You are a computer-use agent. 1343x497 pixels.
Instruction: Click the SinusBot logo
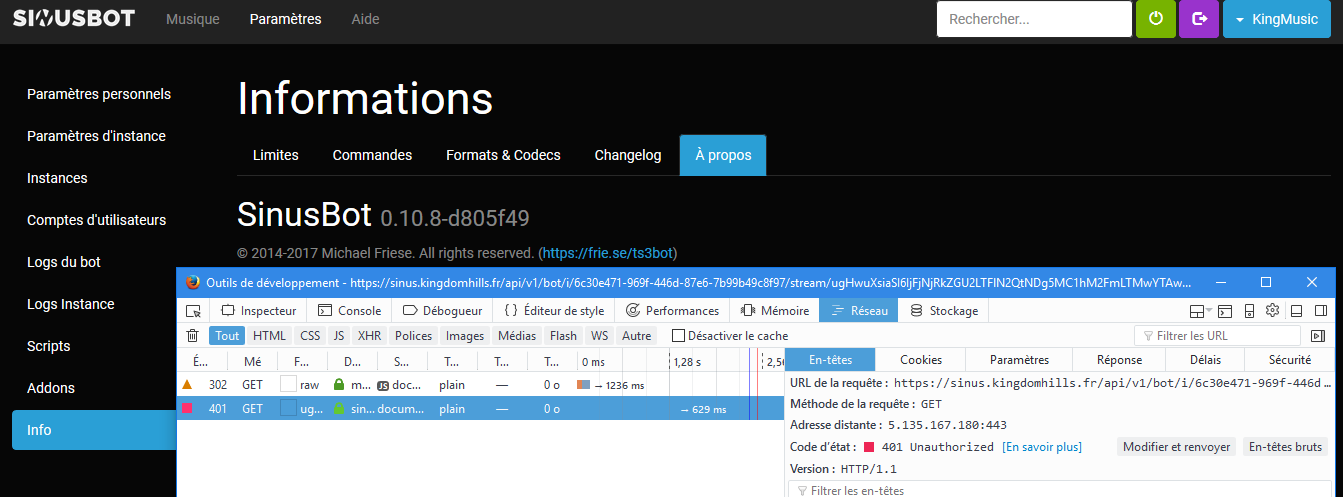tap(73, 18)
